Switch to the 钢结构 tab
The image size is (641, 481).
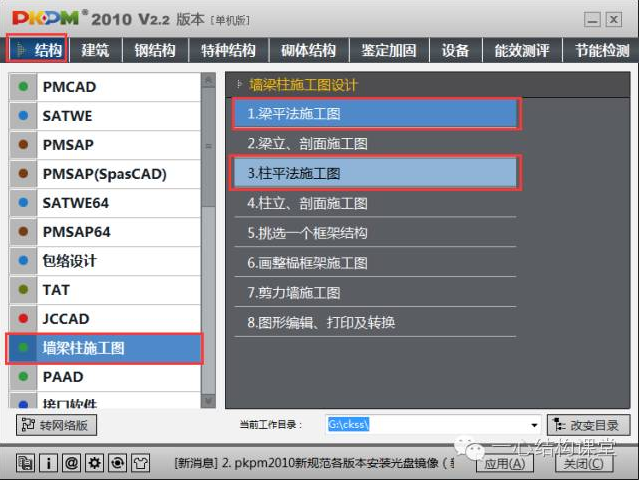(x=155, y=50)
